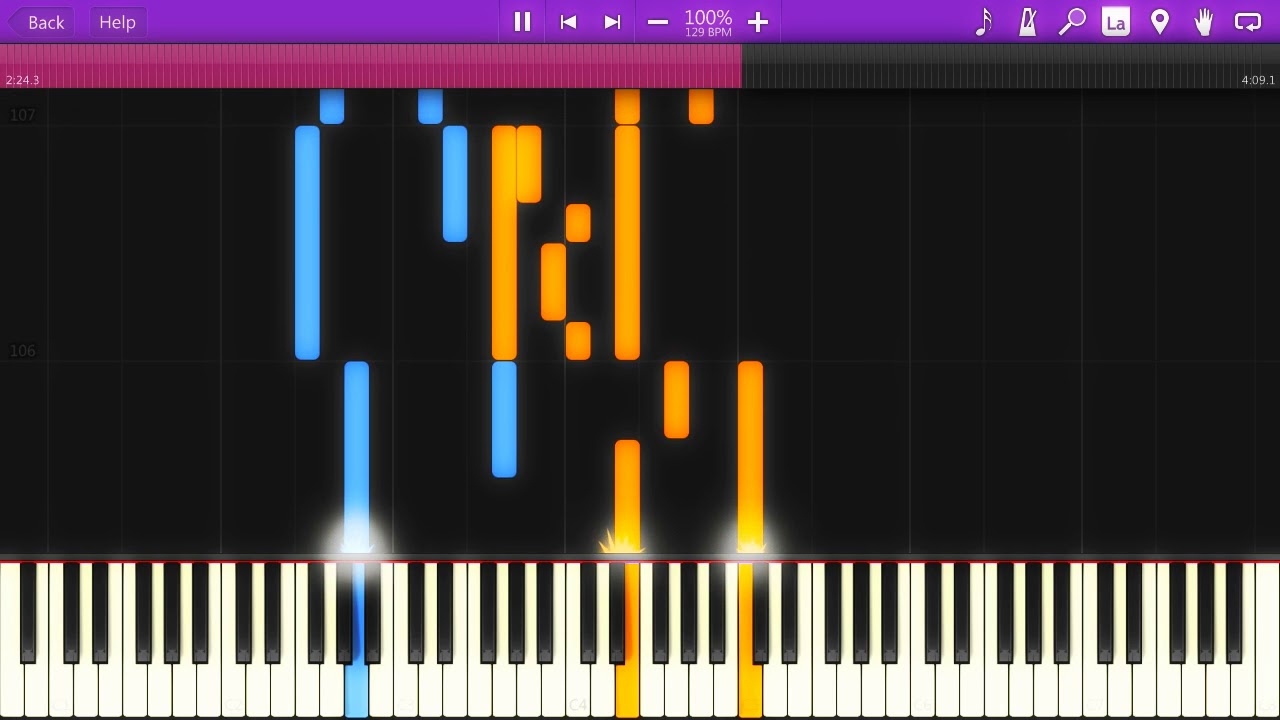Viewport: 1280px width, 720px height.
Task: Open the hands selection icon
Action: click(1204, 22)
